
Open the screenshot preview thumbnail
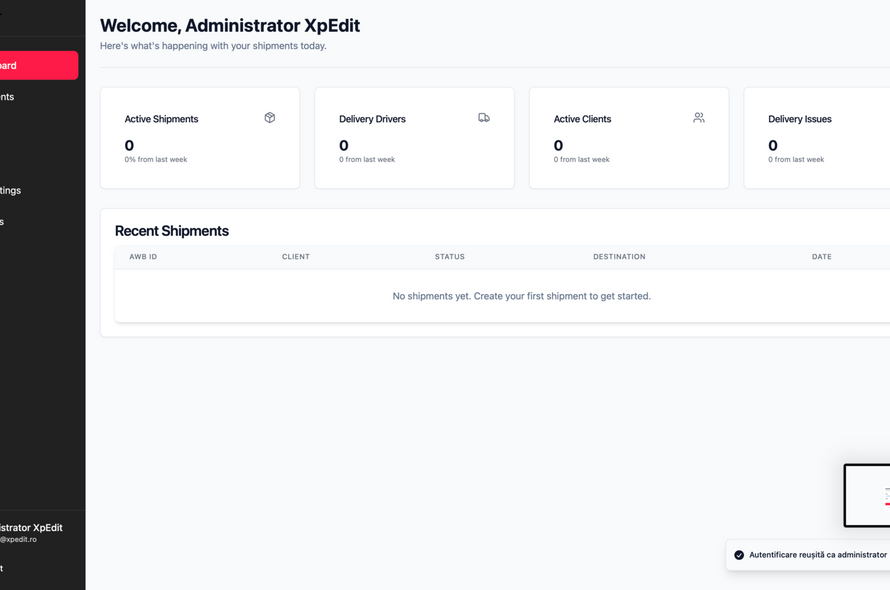pyautogui.click(x=867, y=495)
